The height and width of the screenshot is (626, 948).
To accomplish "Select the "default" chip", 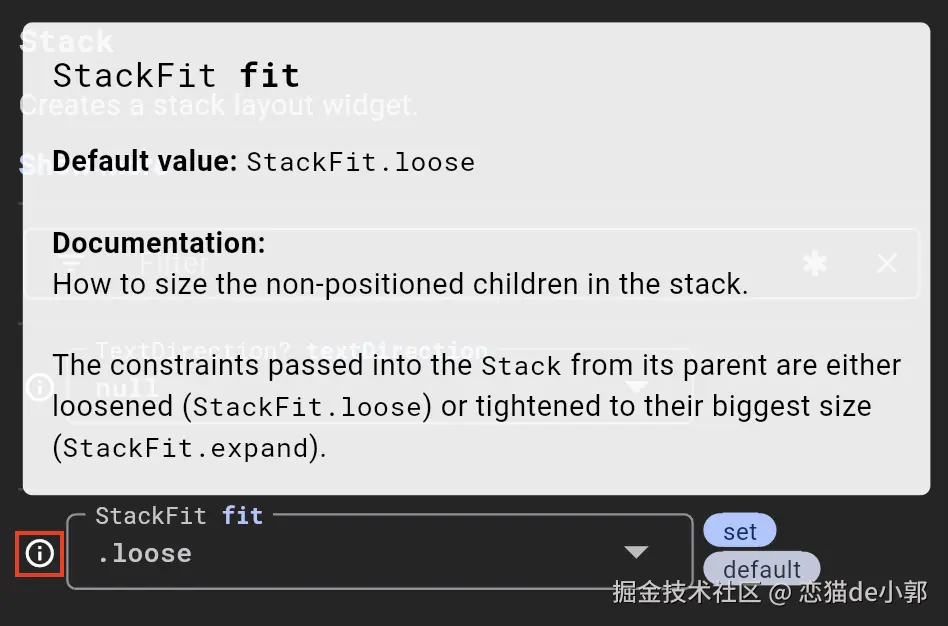I will tap(762, 569).
